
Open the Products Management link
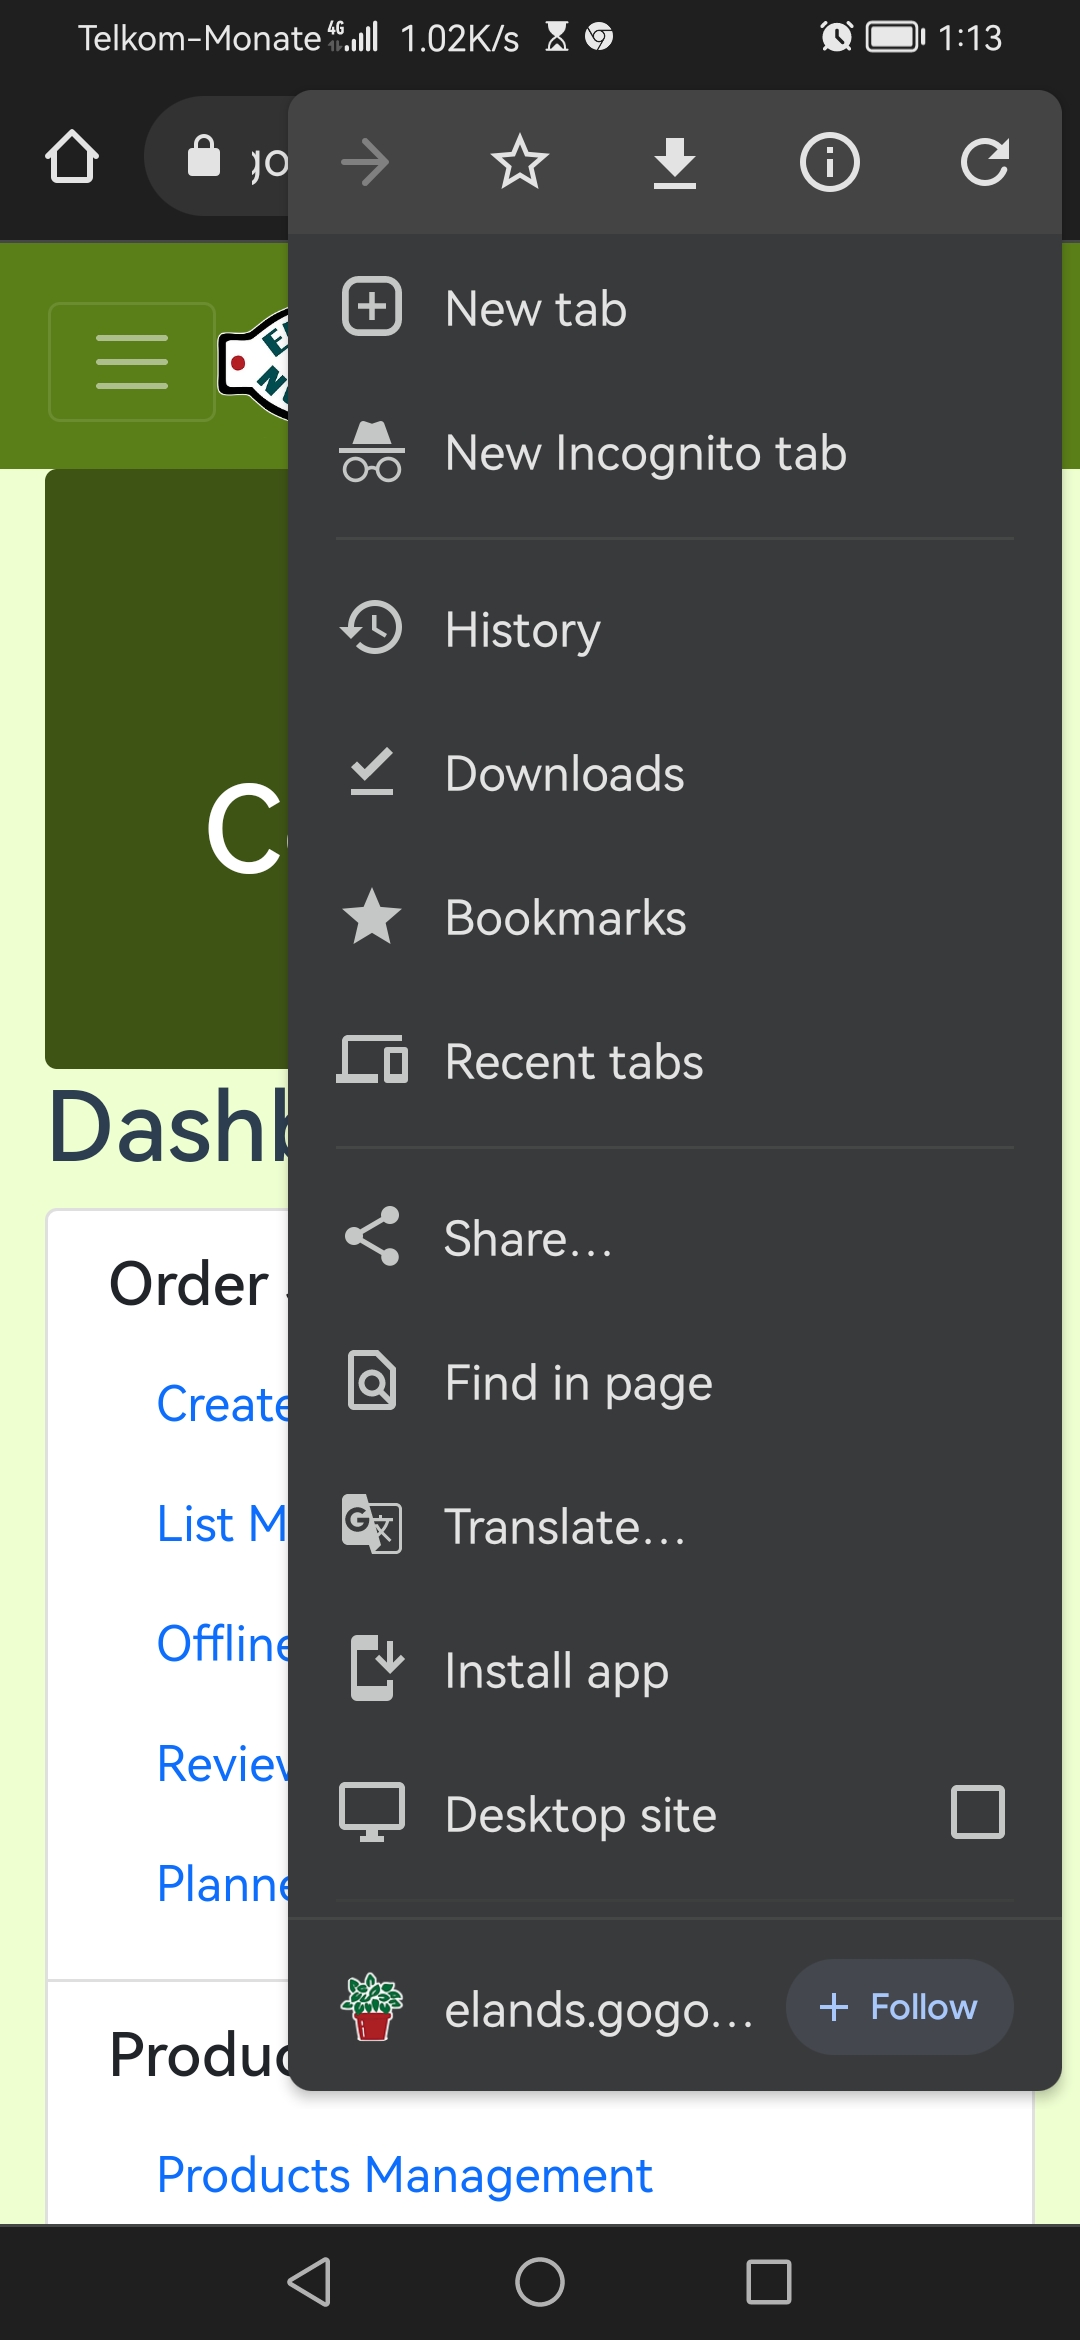tap(404, 2175)
